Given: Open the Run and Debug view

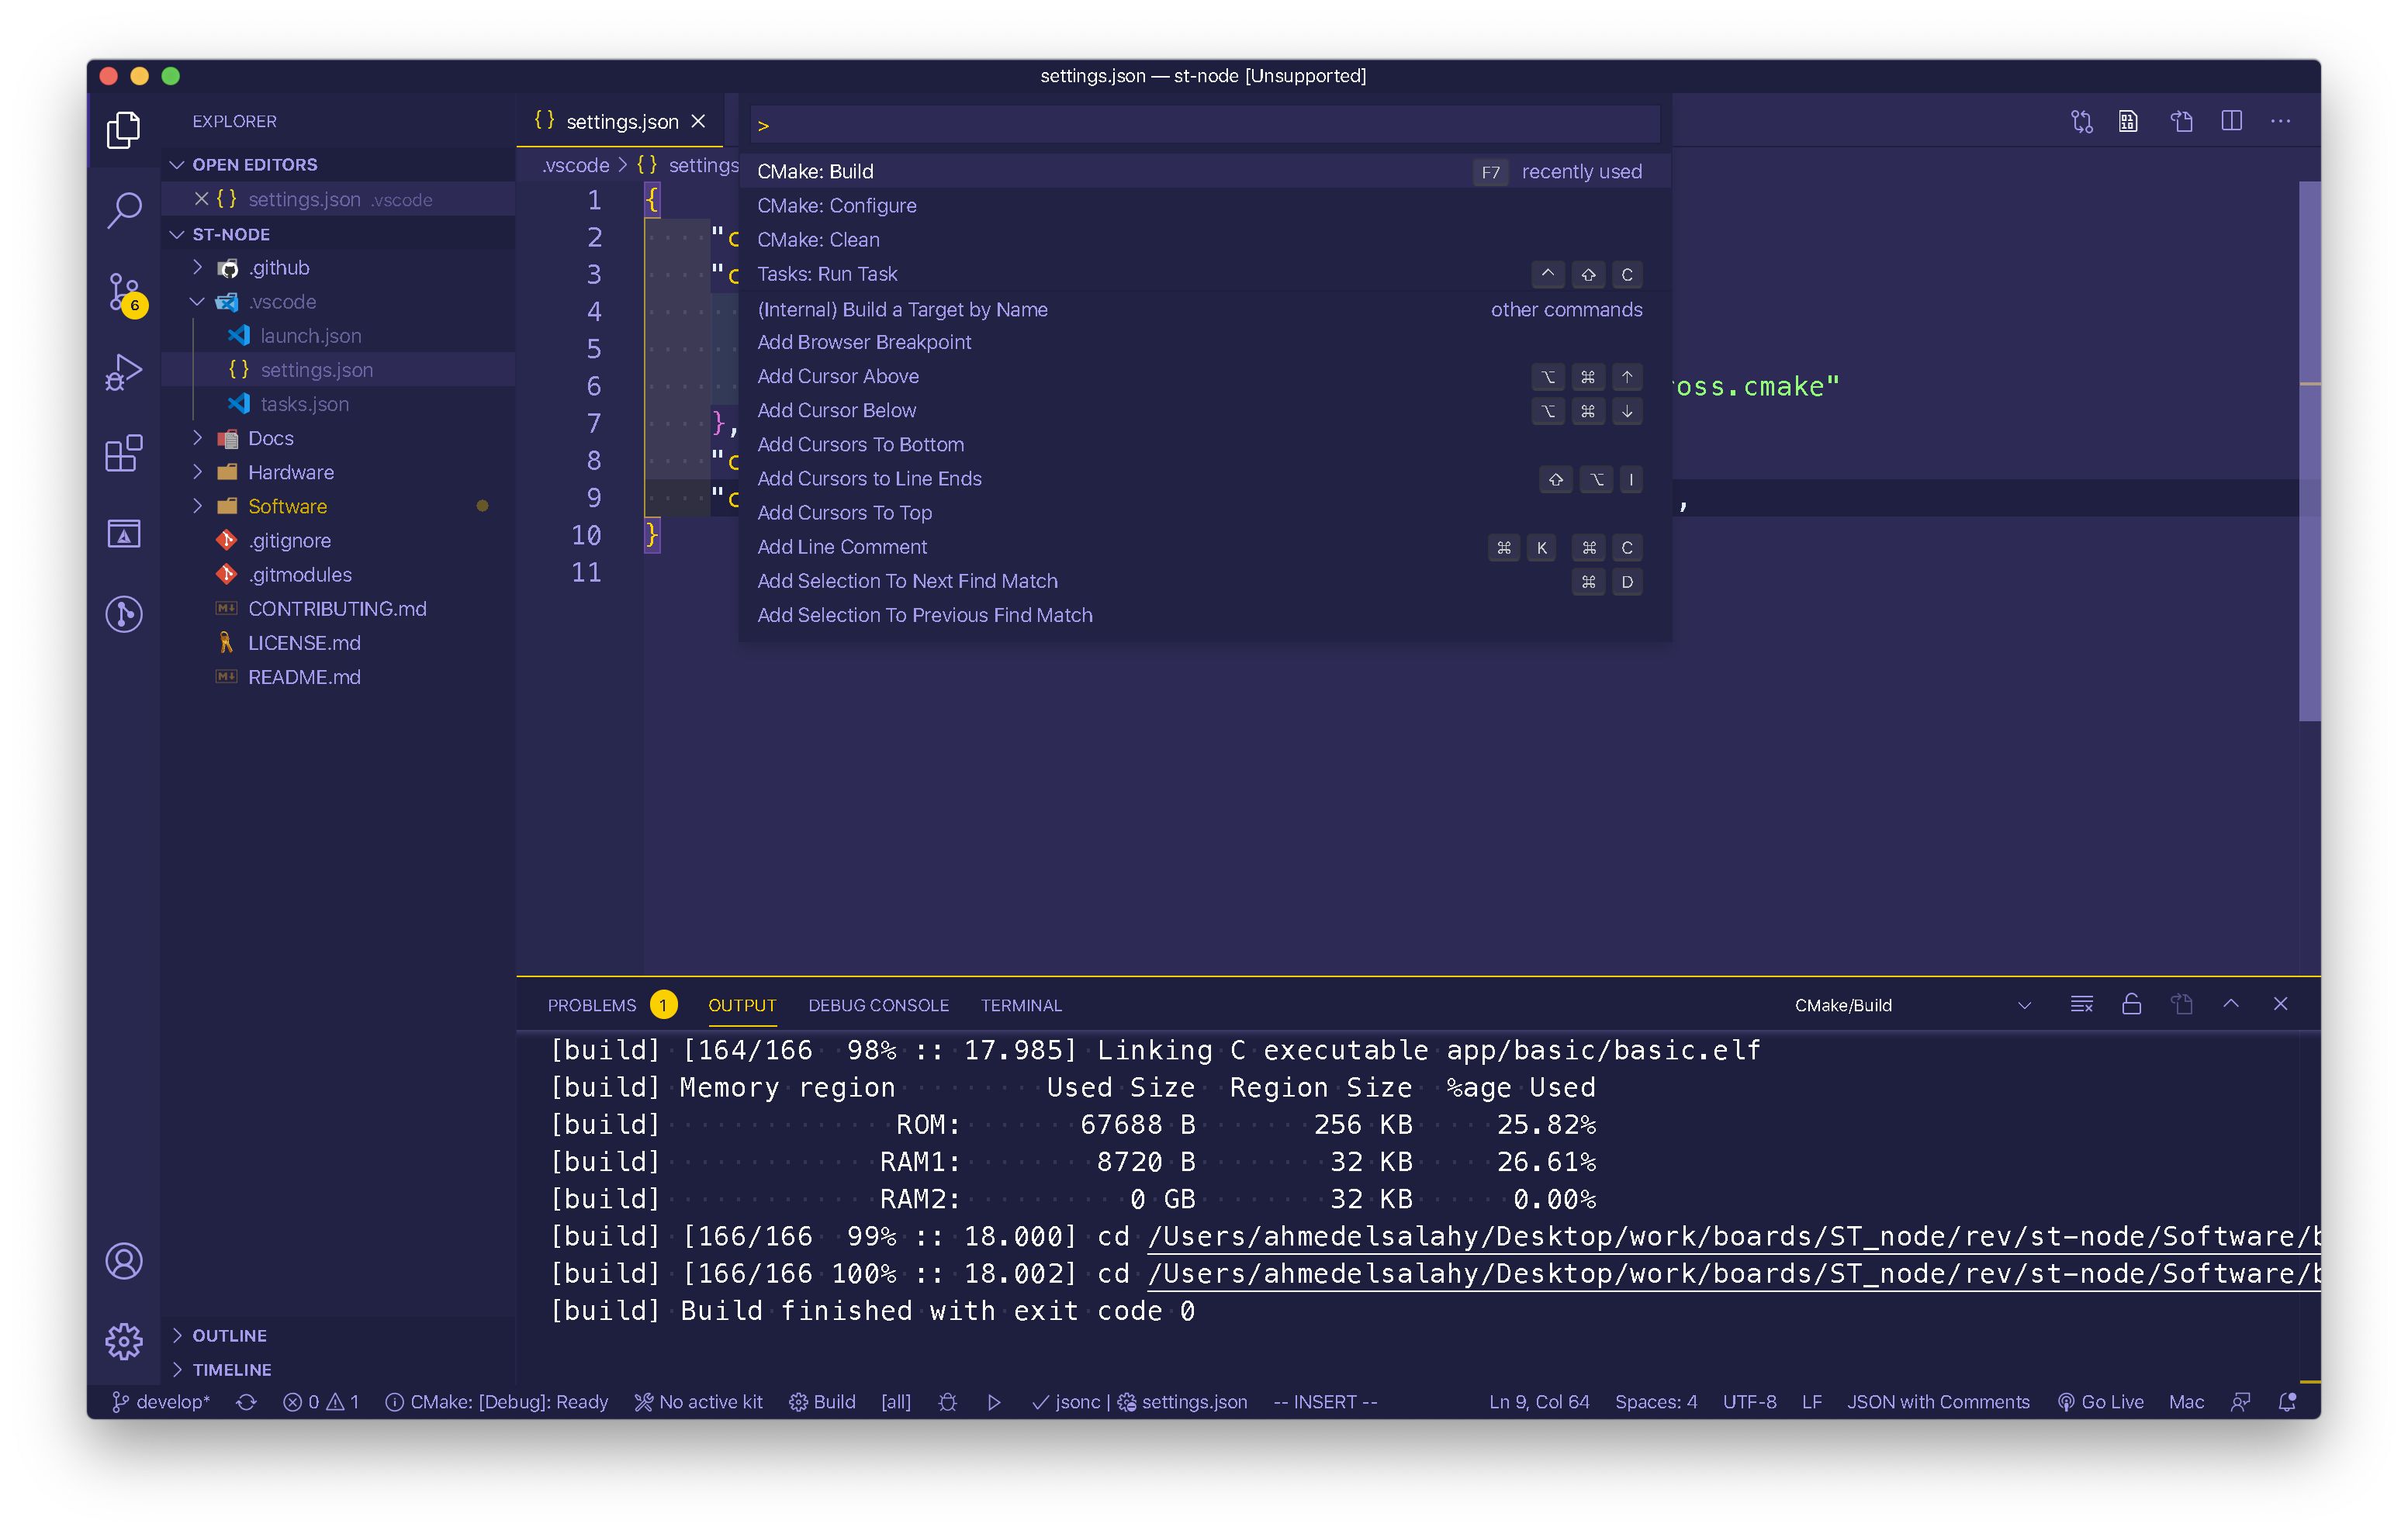Looking at the screenshot, I should point(124,371).
